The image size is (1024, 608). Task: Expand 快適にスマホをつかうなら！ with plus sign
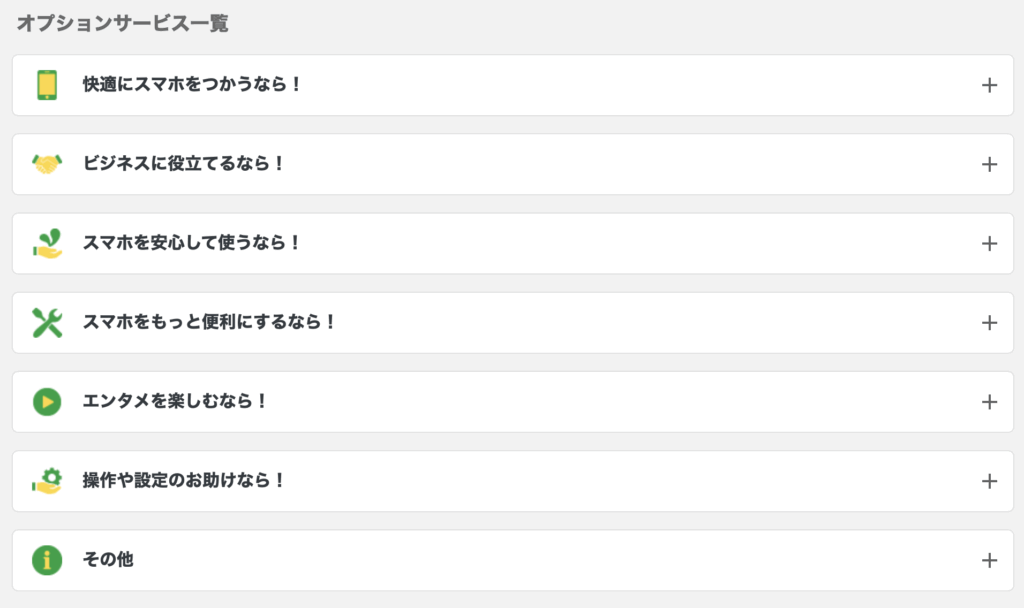989,85
